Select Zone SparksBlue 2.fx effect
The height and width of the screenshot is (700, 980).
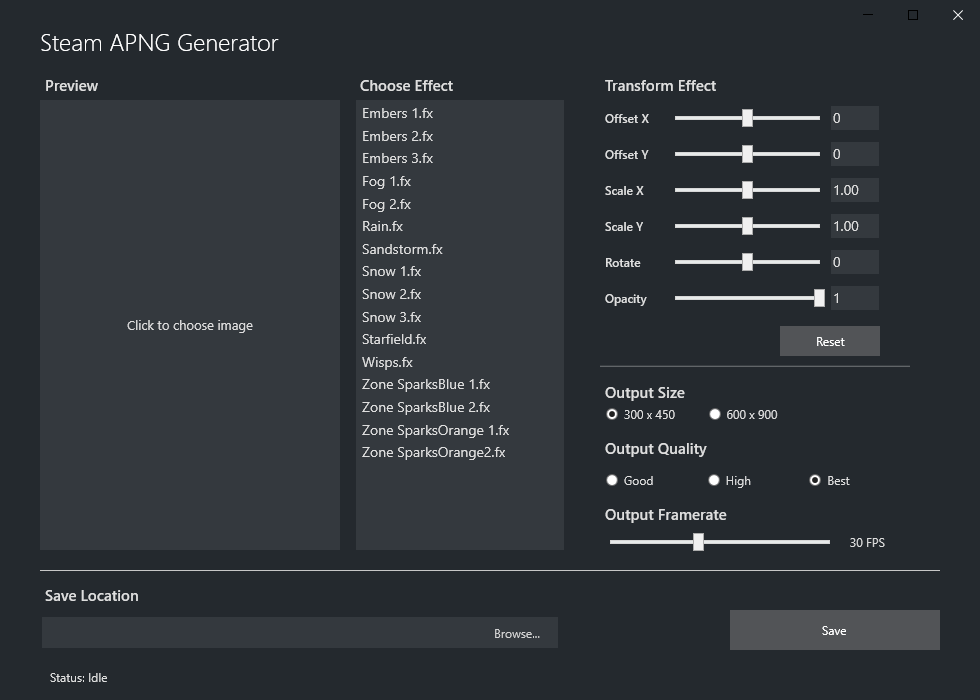click(x=459, y=407)
